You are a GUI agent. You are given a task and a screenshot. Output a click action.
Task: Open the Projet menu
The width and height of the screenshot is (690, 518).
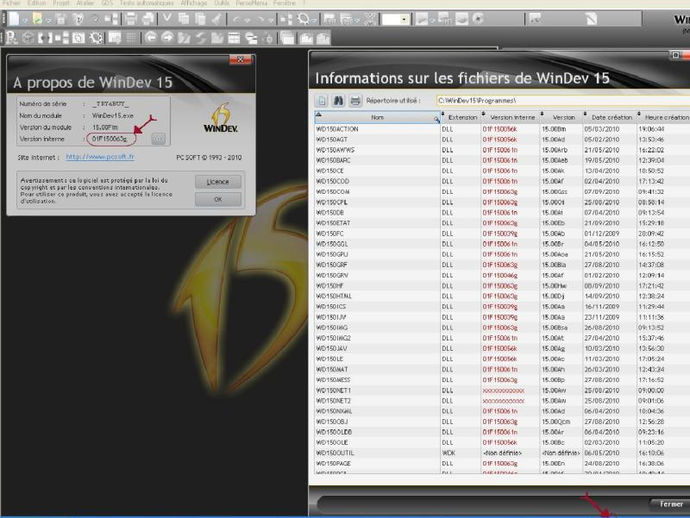click(x=61, y=3)
